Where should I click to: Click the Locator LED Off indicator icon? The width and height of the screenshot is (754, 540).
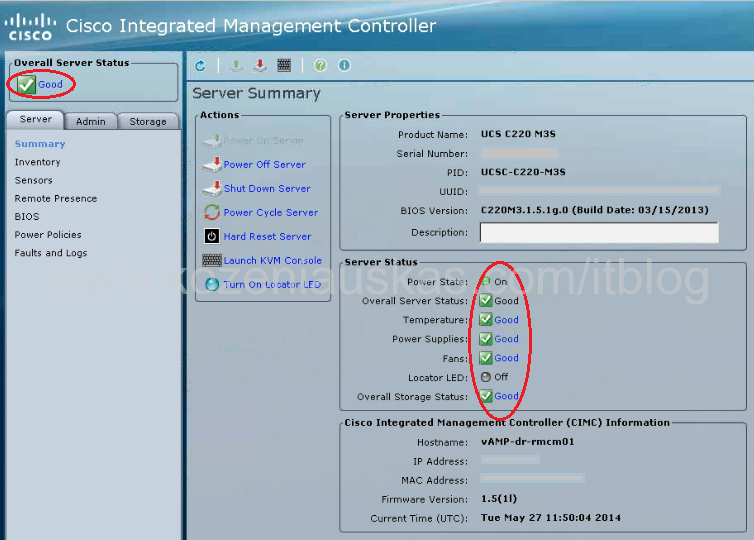[x=486, y=377]
